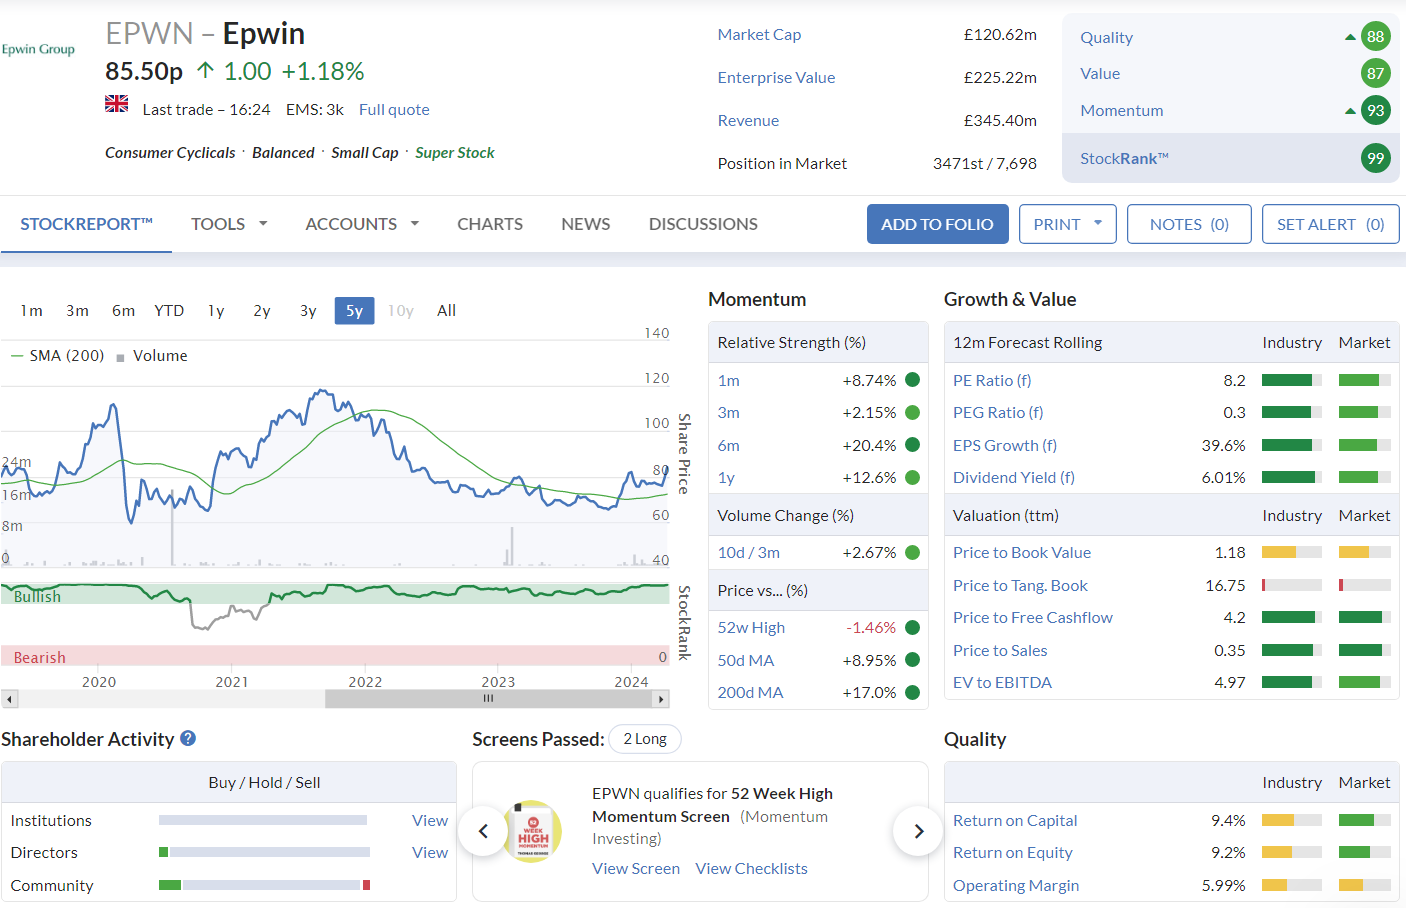
Task: Click the Community buy/hold/sell bar
Action: click(265, 885)
